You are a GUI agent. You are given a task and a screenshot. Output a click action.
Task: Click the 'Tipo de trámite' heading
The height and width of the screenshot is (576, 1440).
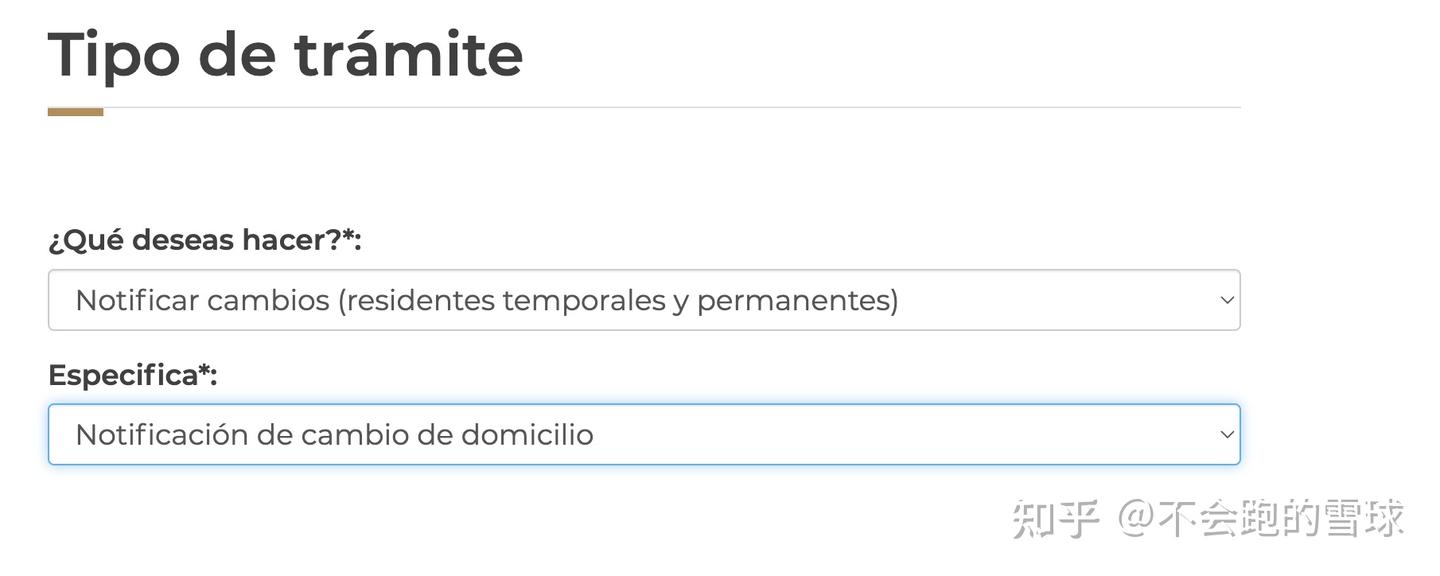click(285, 54)
